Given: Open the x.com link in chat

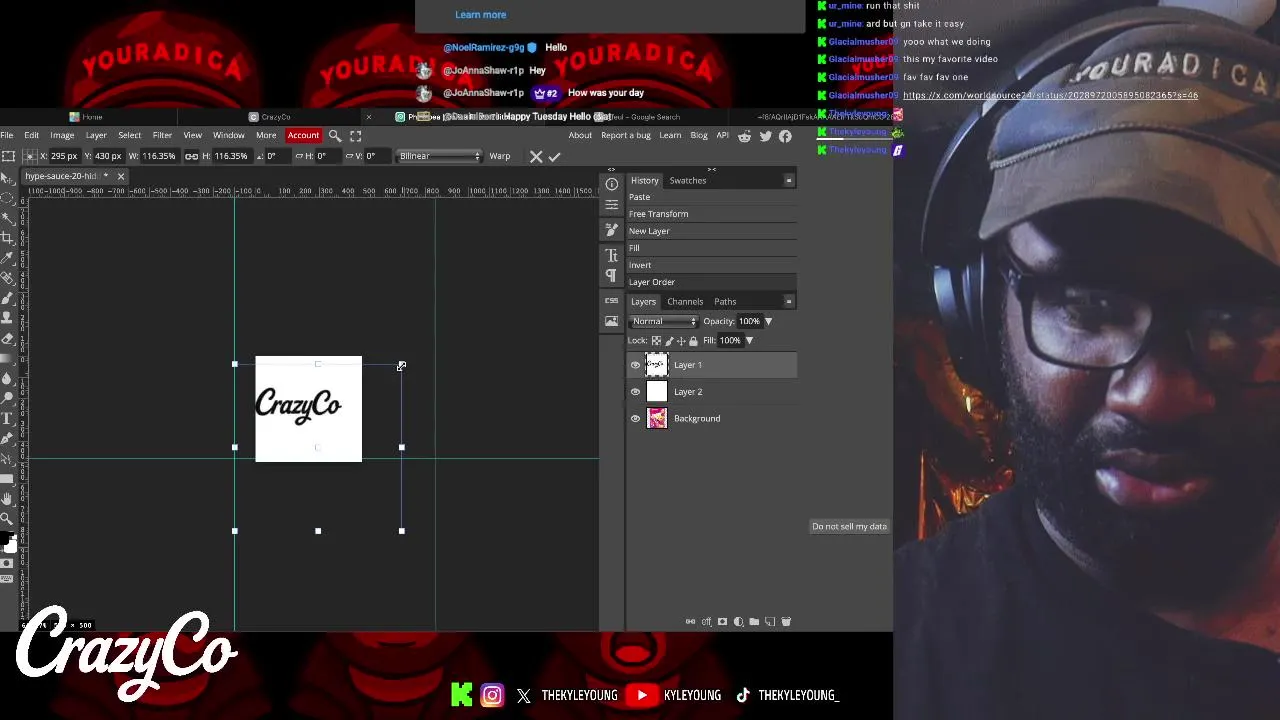Looking at the screenshot, I should (1050, 95).
